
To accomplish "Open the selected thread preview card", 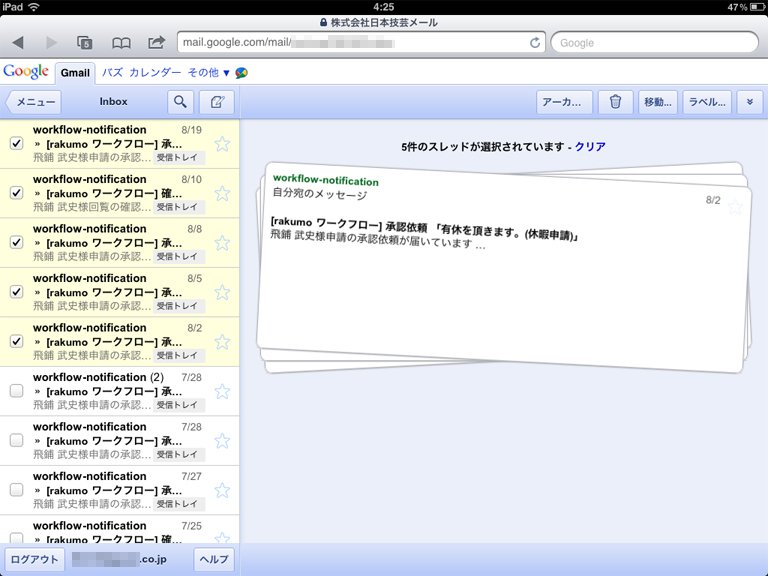I will (504, 268).
